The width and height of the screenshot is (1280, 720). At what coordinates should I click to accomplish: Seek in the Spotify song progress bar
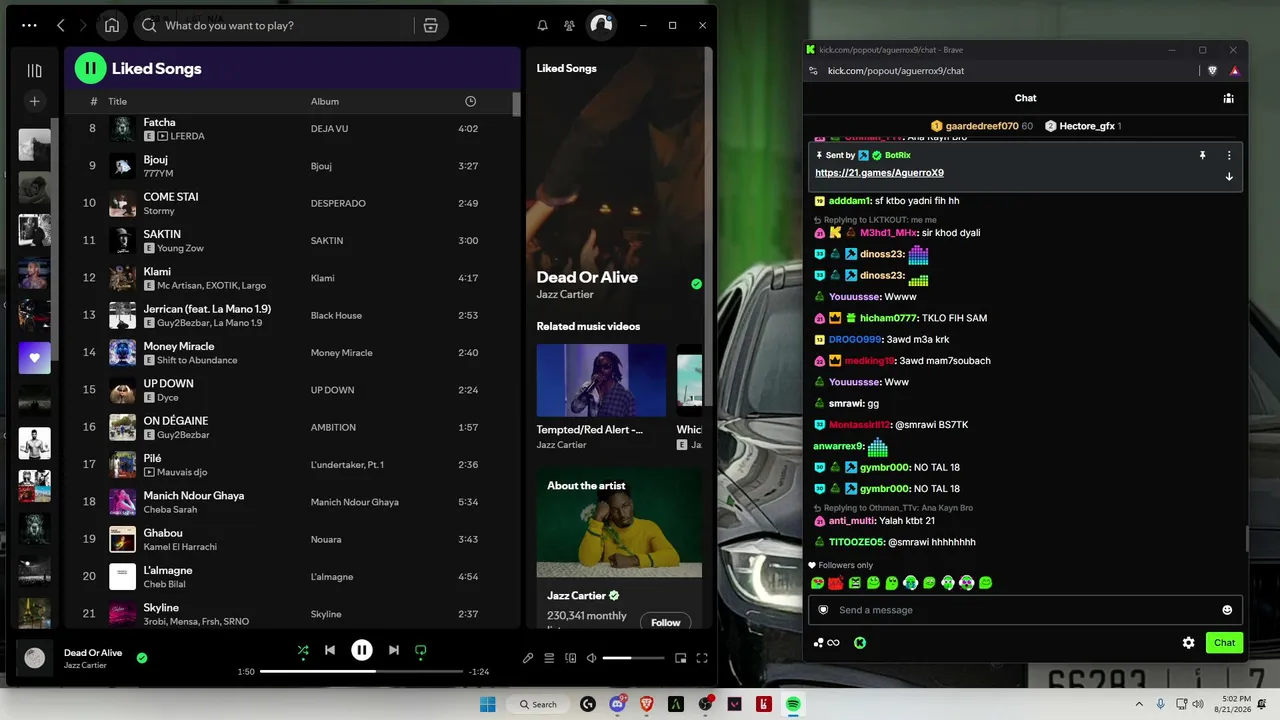(x=362, y=671)
